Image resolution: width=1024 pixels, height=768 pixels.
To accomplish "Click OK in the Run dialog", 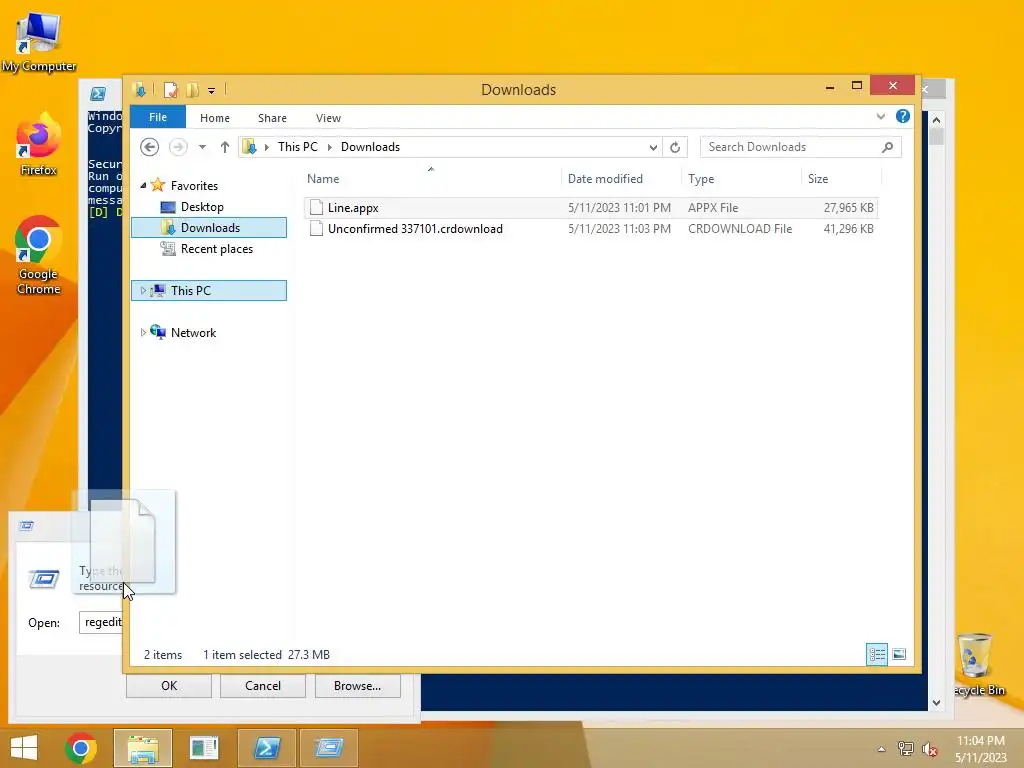I will 168,686.
